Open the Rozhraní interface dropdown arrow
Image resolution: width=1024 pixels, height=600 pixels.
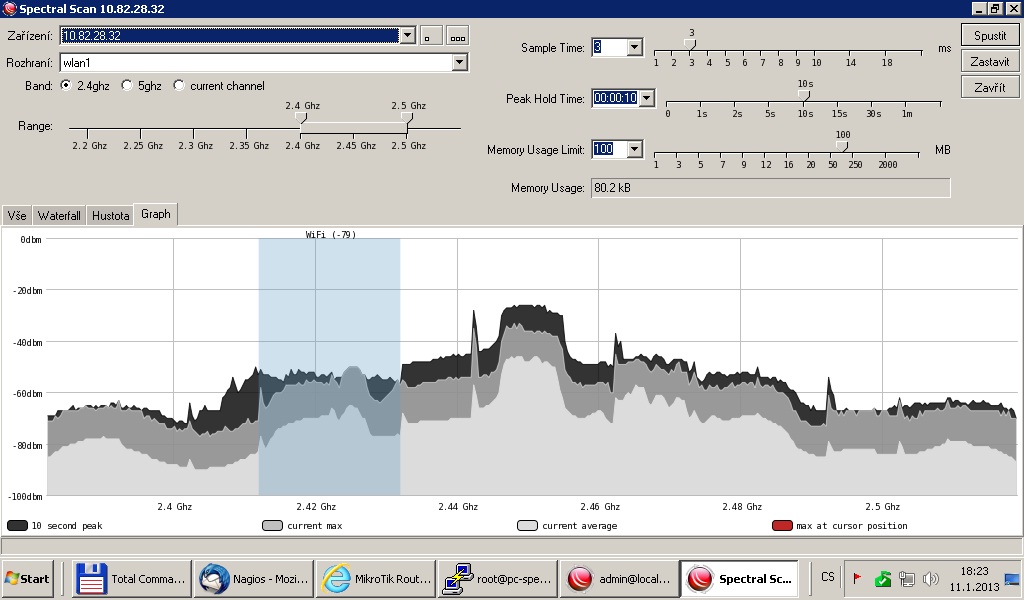click(460, 63)
